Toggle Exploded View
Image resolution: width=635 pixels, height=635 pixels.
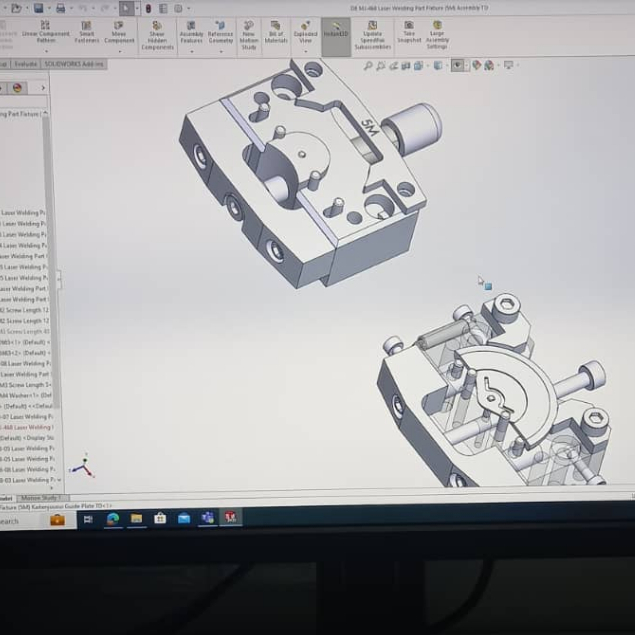pos(305,31)
